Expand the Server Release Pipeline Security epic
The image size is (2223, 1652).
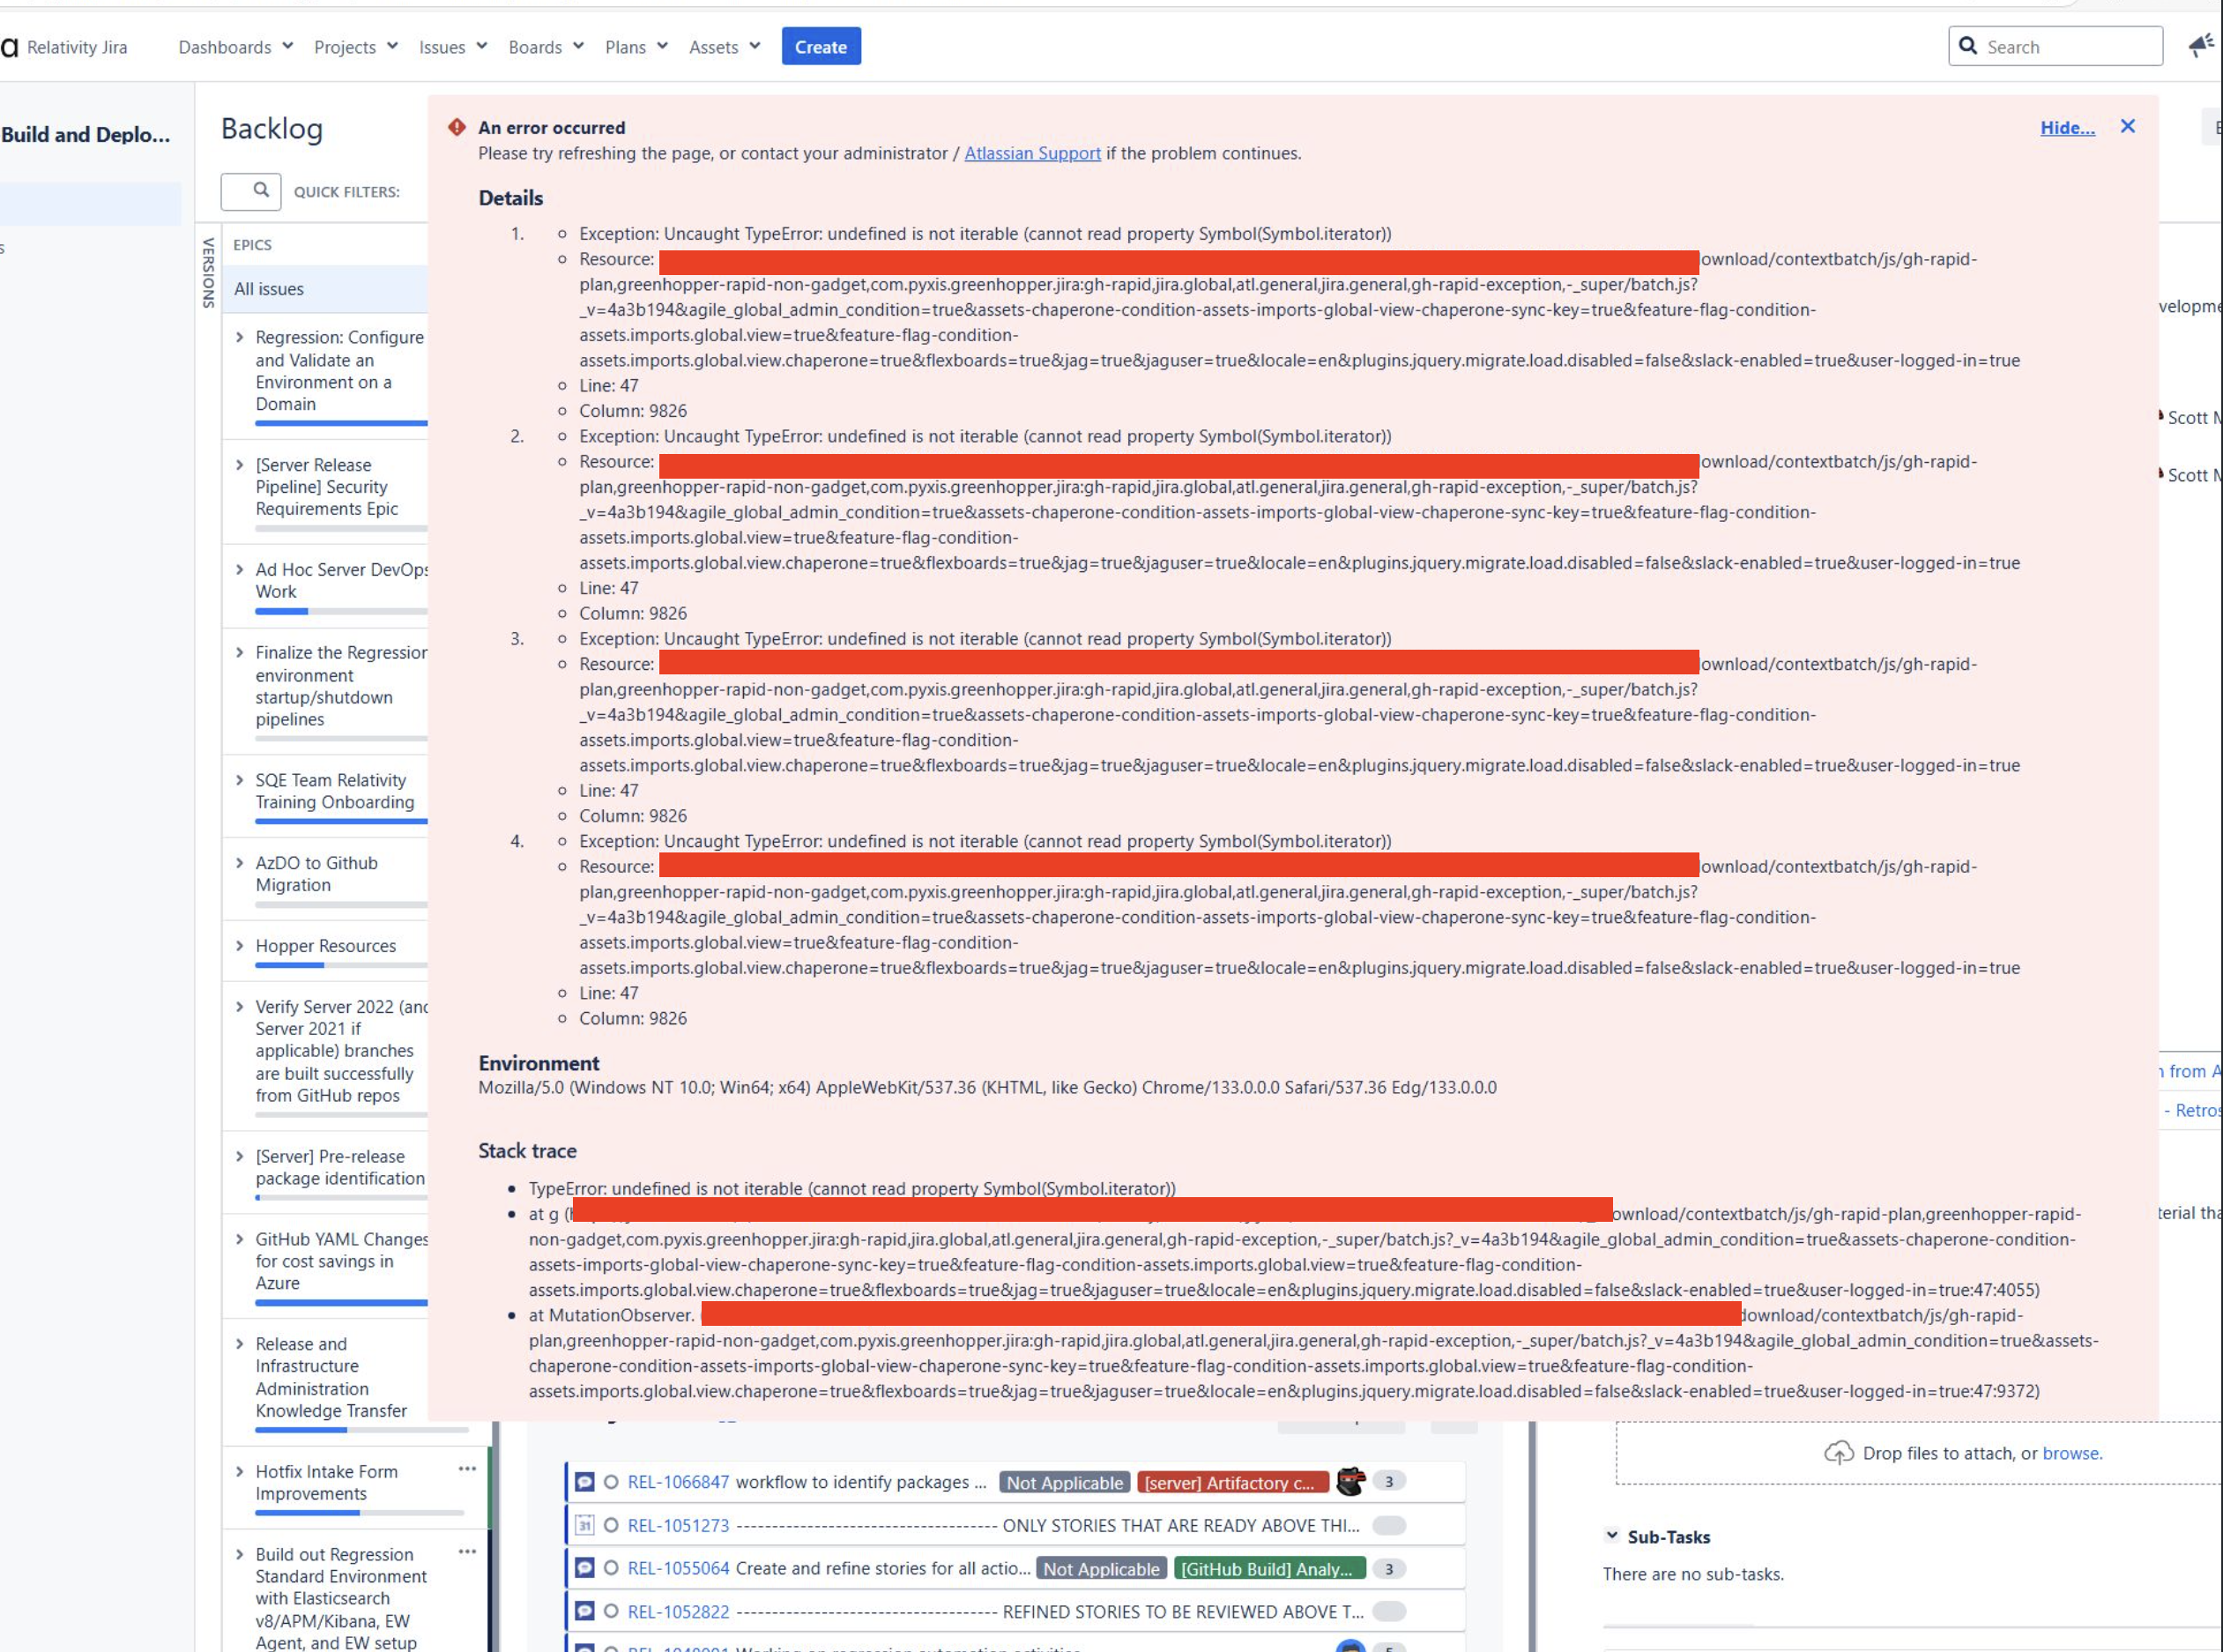[239, 465]
